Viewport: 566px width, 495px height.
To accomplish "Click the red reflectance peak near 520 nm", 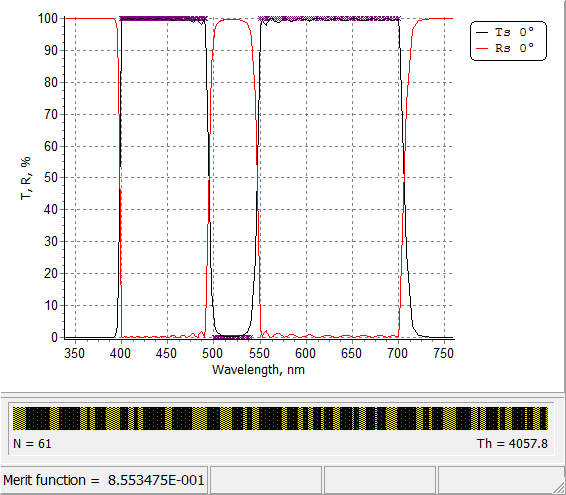I will [231, 19].
